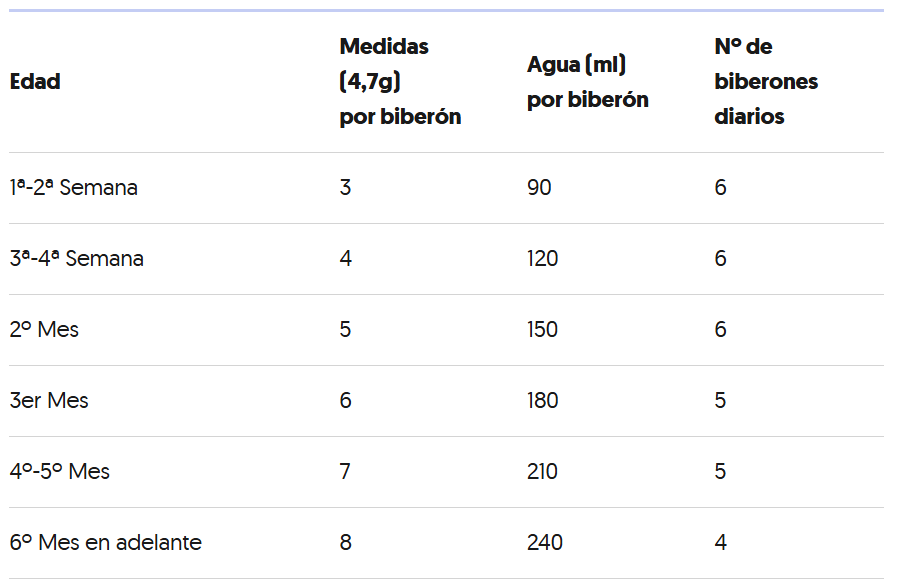This screenshot has height=585, width=899.
Task: Click the Edad column header
Action: pos(35,82)
